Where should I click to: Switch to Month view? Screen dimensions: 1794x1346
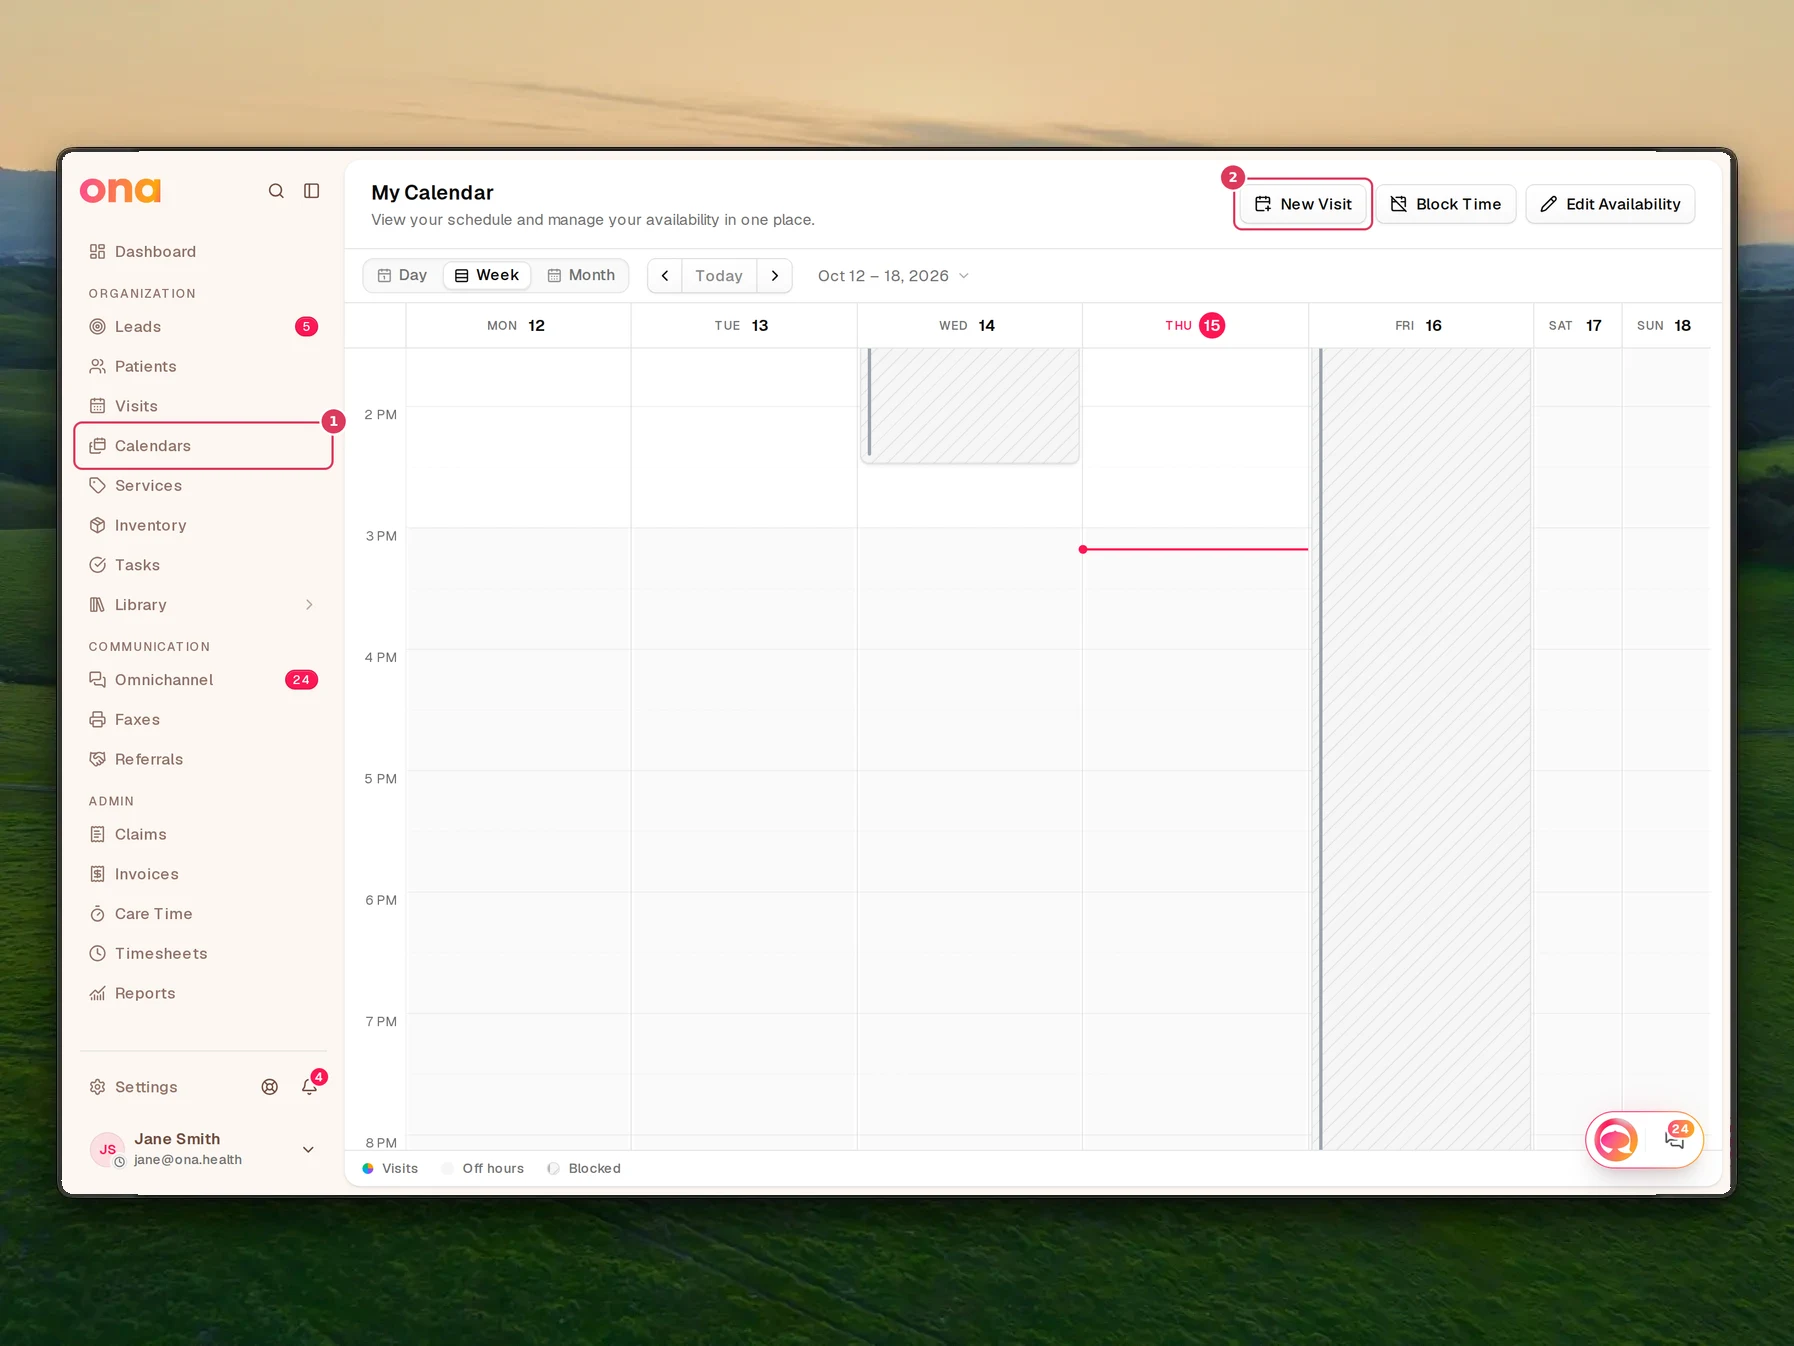click(581, 275)
